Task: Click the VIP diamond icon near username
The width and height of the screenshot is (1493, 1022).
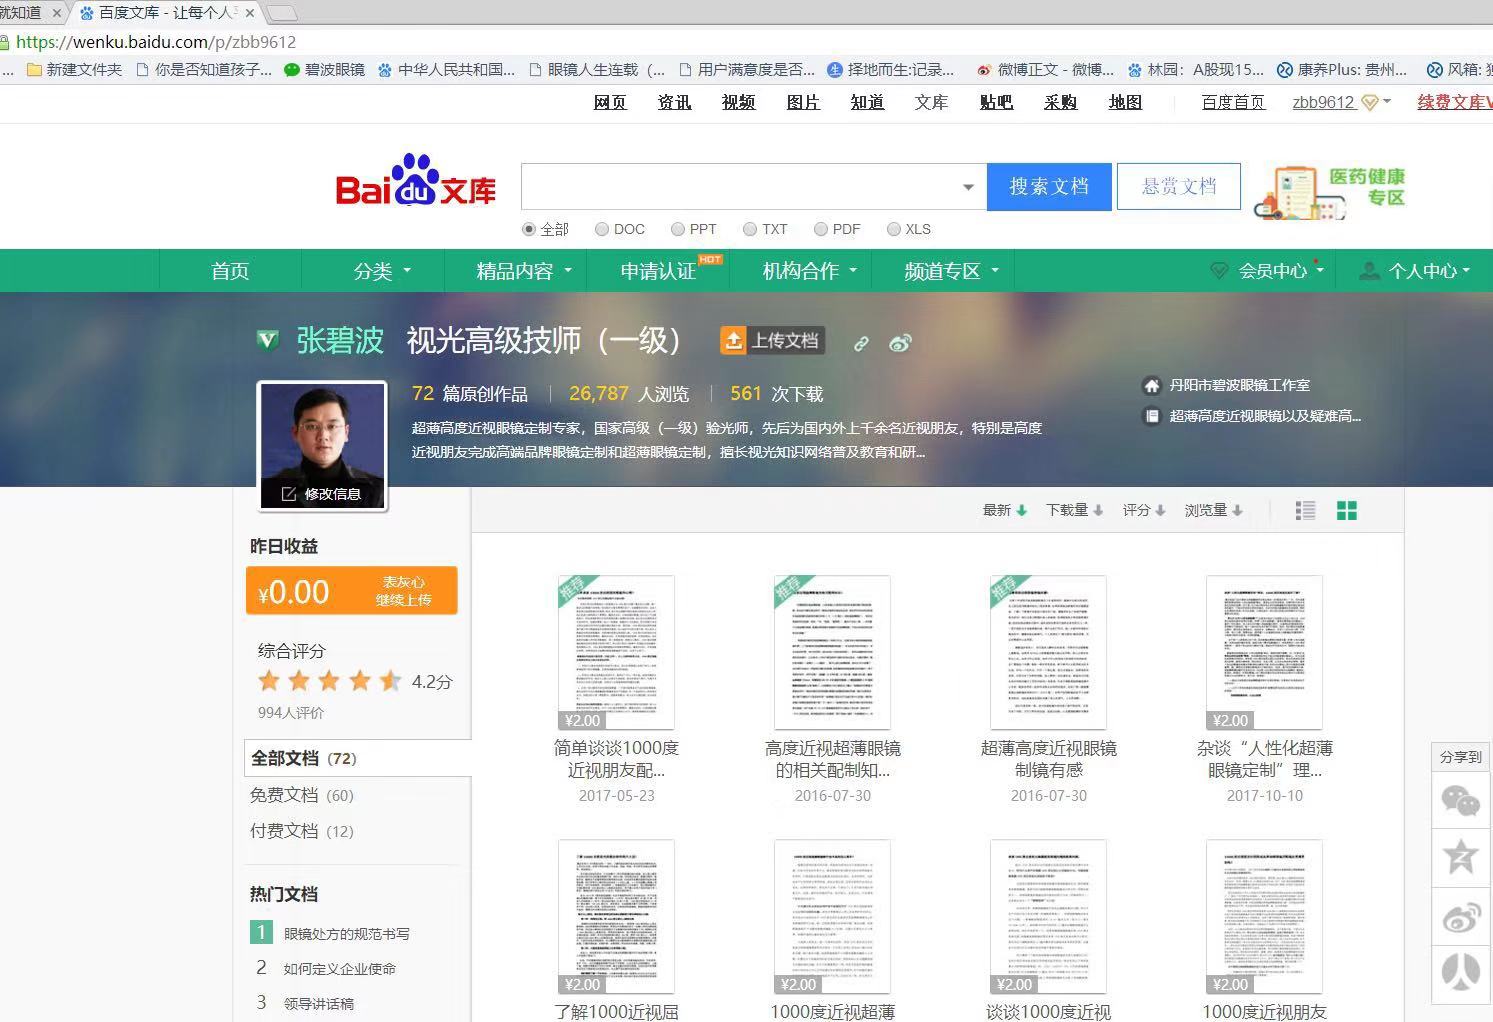Action: tap(1370, 102)
